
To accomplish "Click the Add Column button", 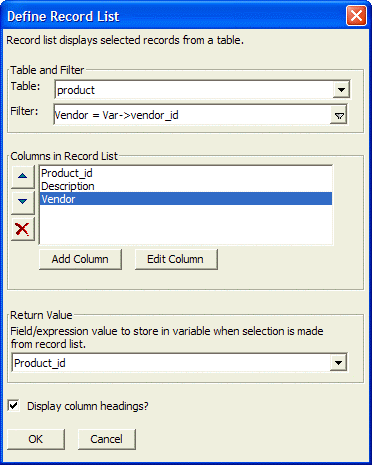I will [80, 259].
